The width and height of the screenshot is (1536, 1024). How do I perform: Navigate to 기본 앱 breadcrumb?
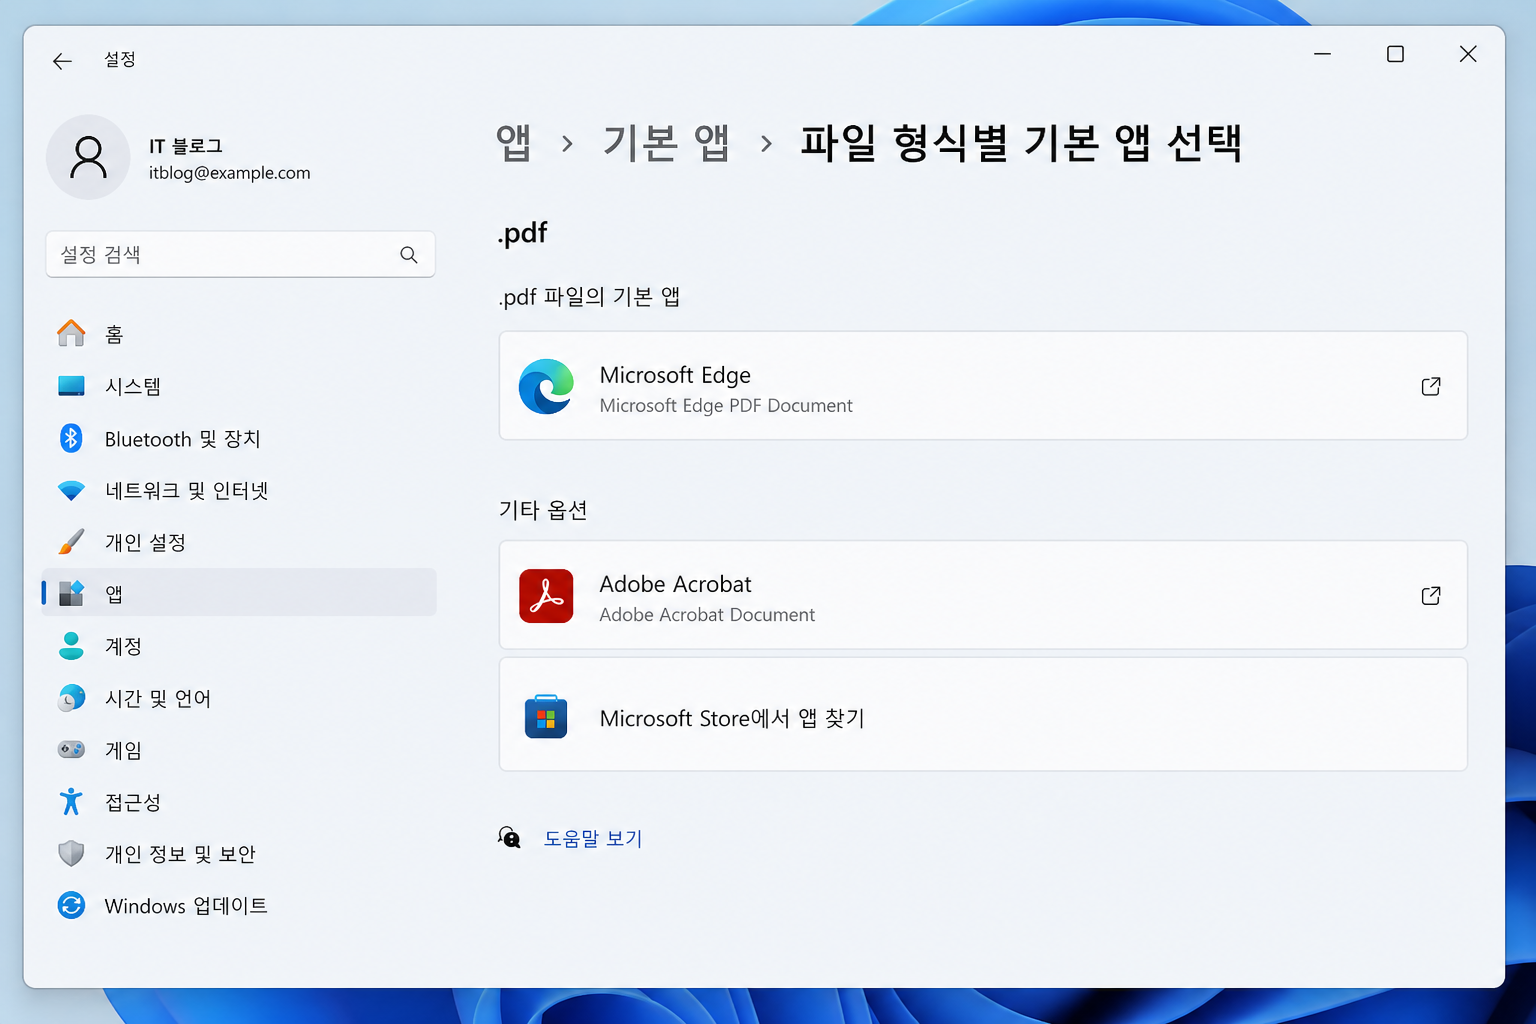coord(666,143)
